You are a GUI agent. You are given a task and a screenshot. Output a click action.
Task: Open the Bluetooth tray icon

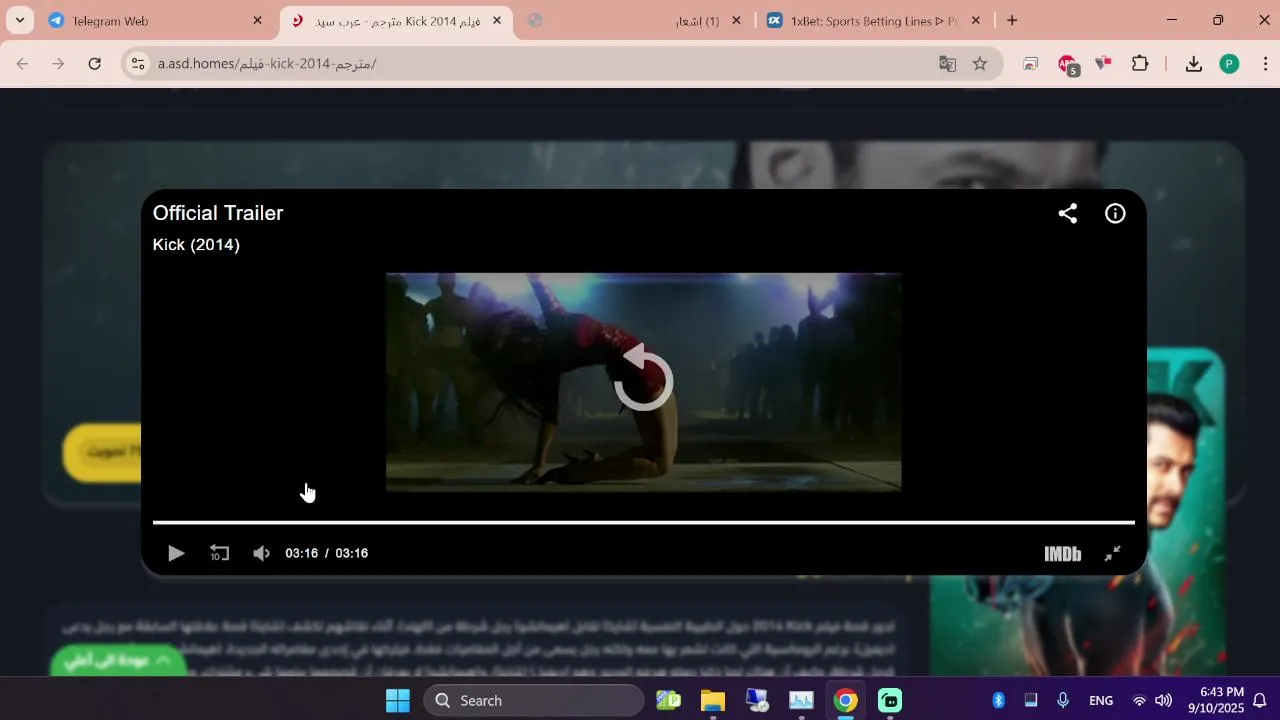pyautogui.click(x=998, y=700)
